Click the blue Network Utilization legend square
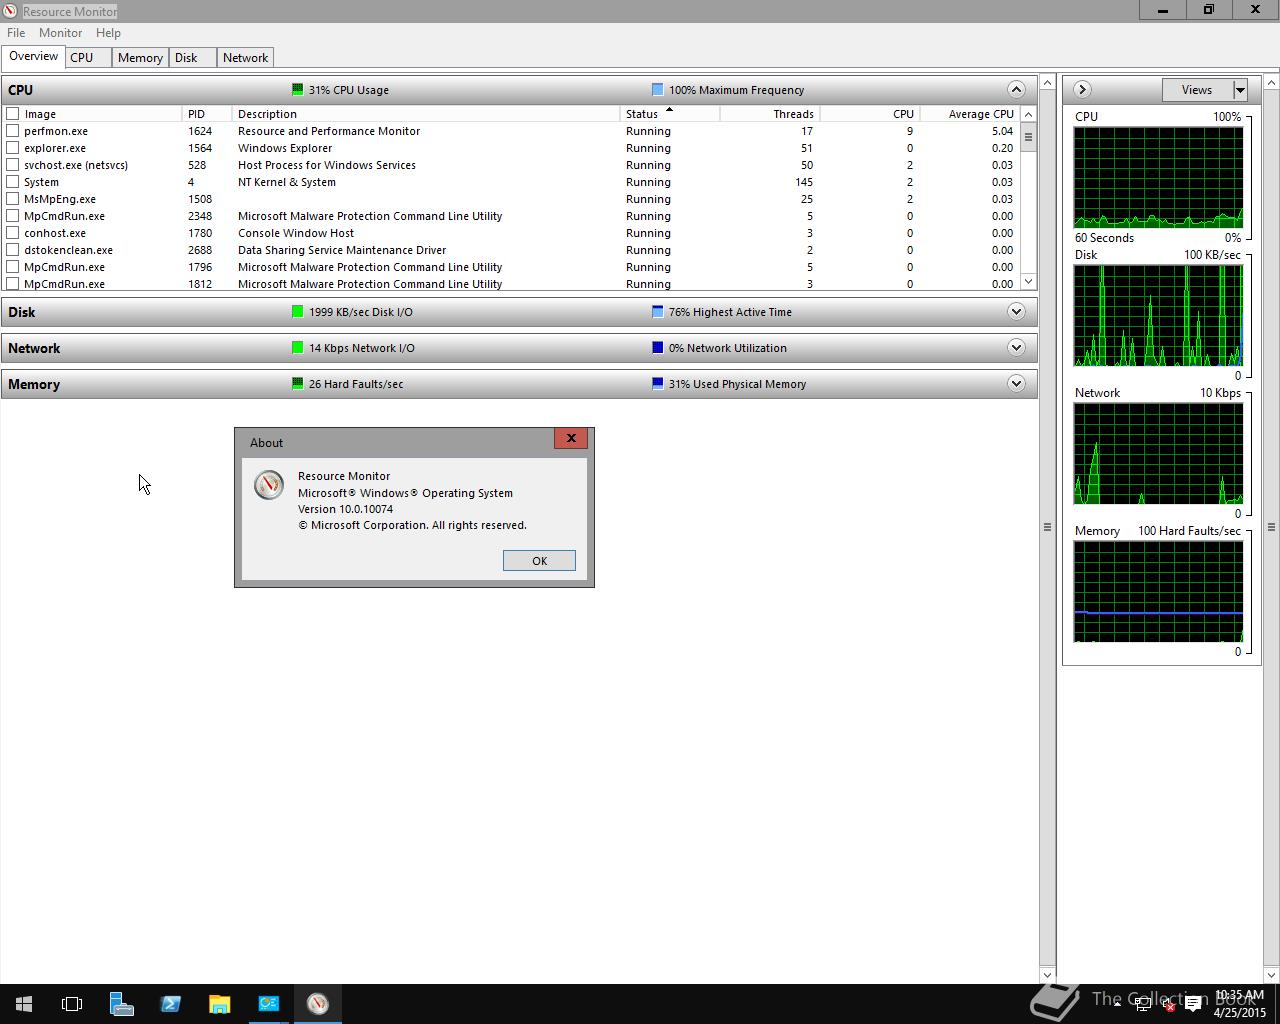The image size is (1280, 1024). 657,348
